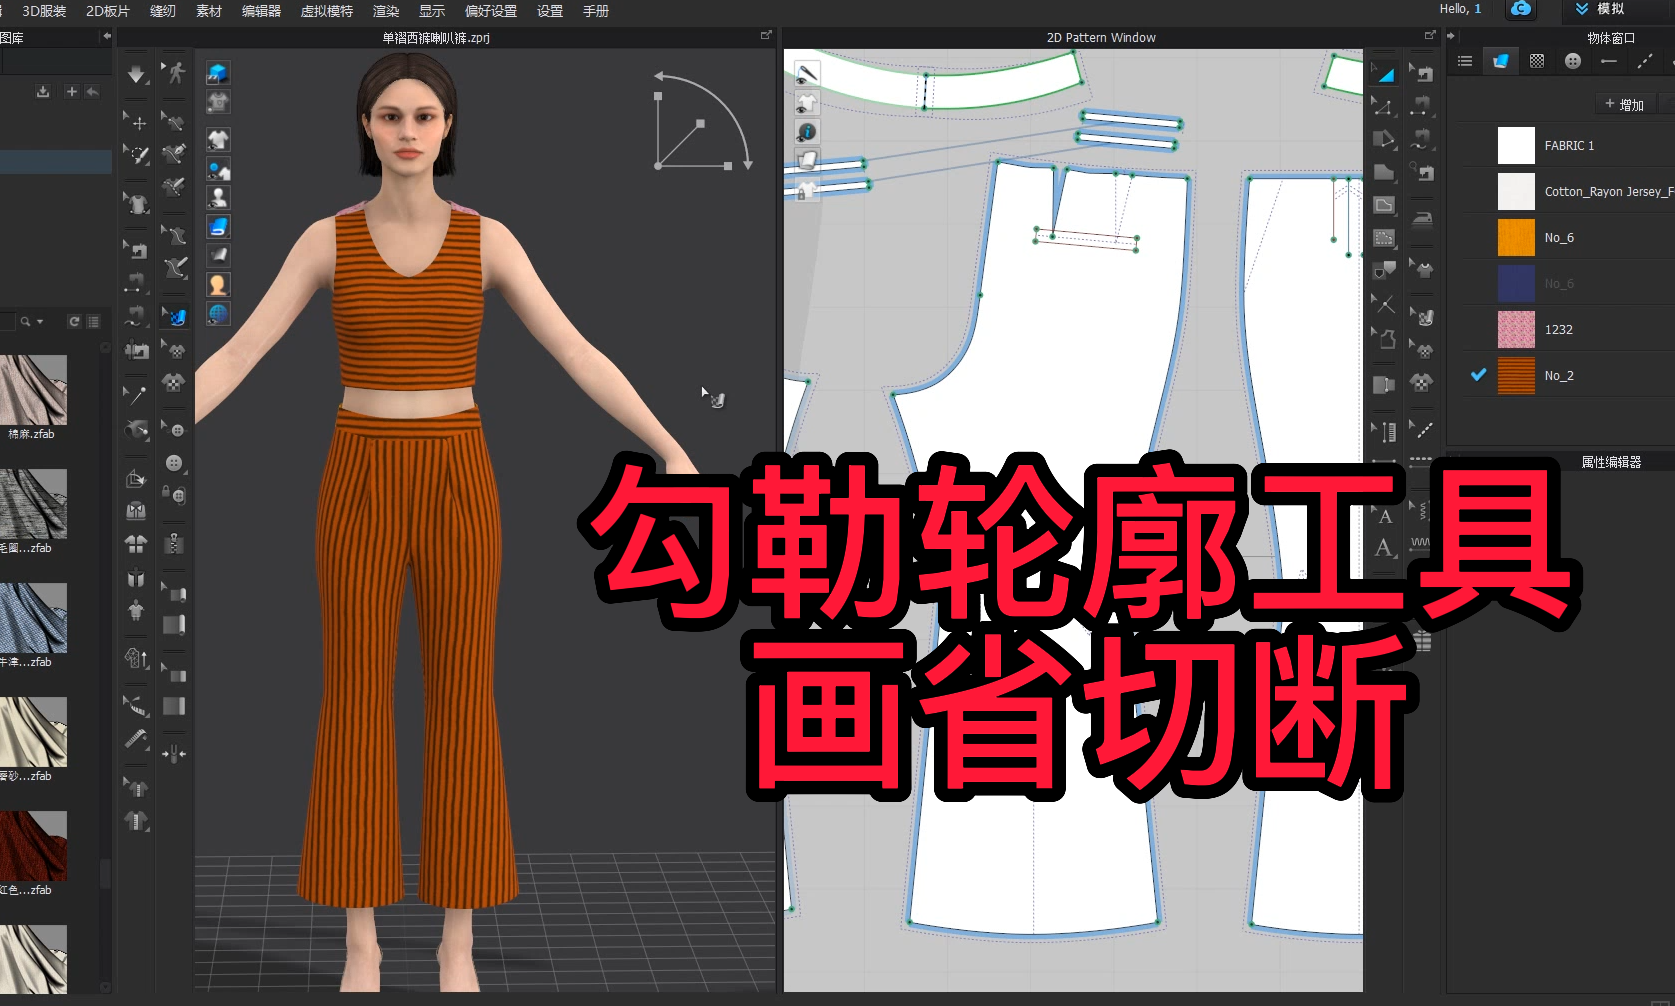The height and width of the screenshot is (1006, 1675).
Task: Click the 增加 add fabric button
Action: click(x=1624, y=104)
